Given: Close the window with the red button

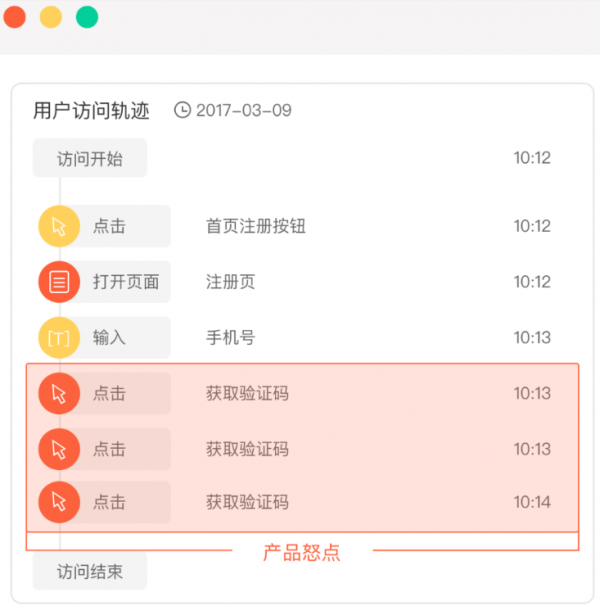Looking at the screenshot, I should [15, 17].
